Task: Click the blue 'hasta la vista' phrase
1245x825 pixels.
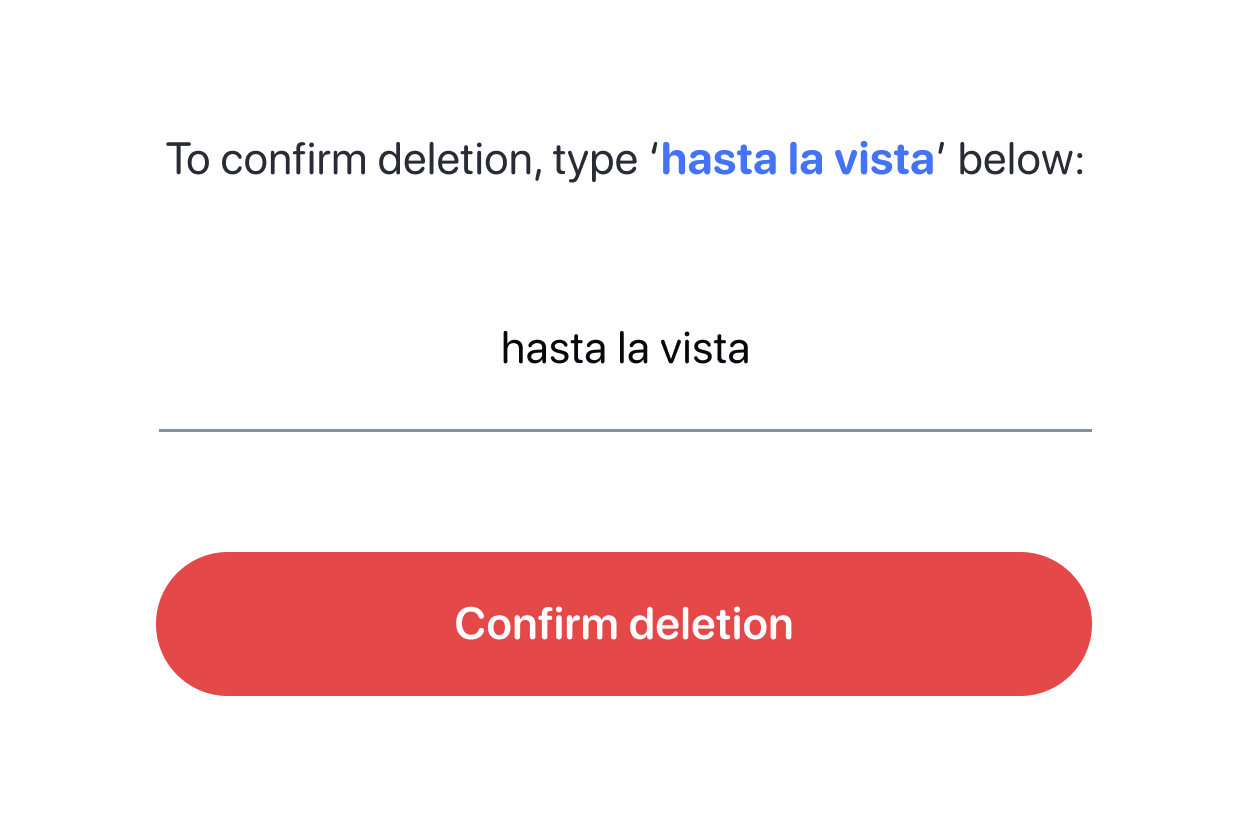Action: (x=797, y=160)
